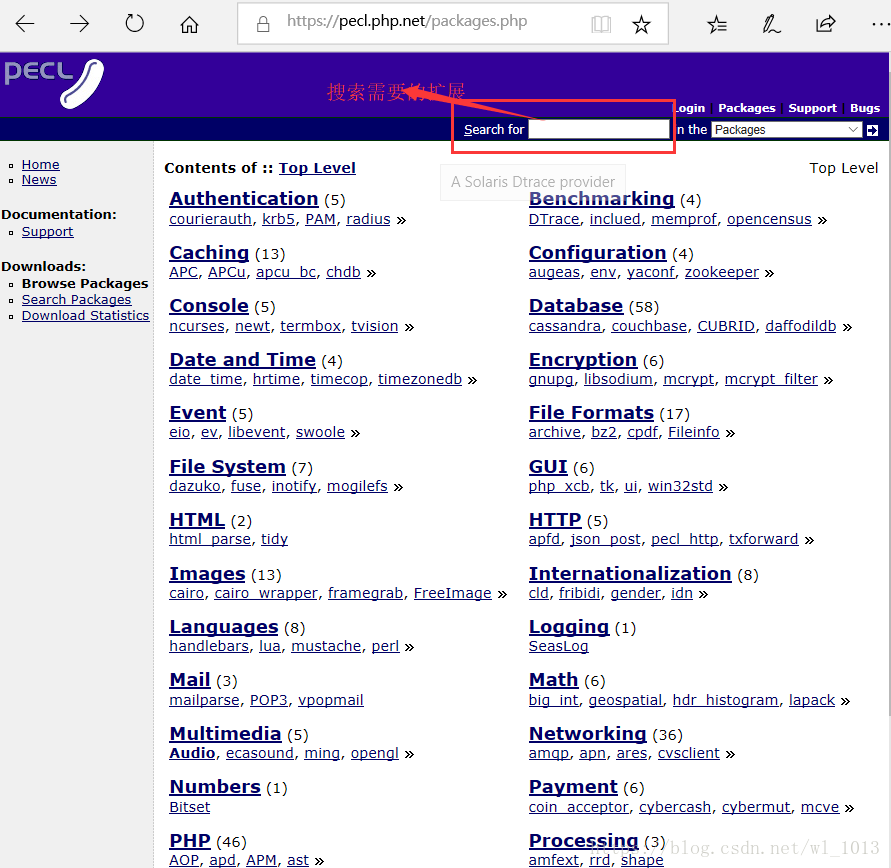Add page to favorites with star icon
Image resolution: width=891 pixels, height=868 pixels.
point(642,24)
